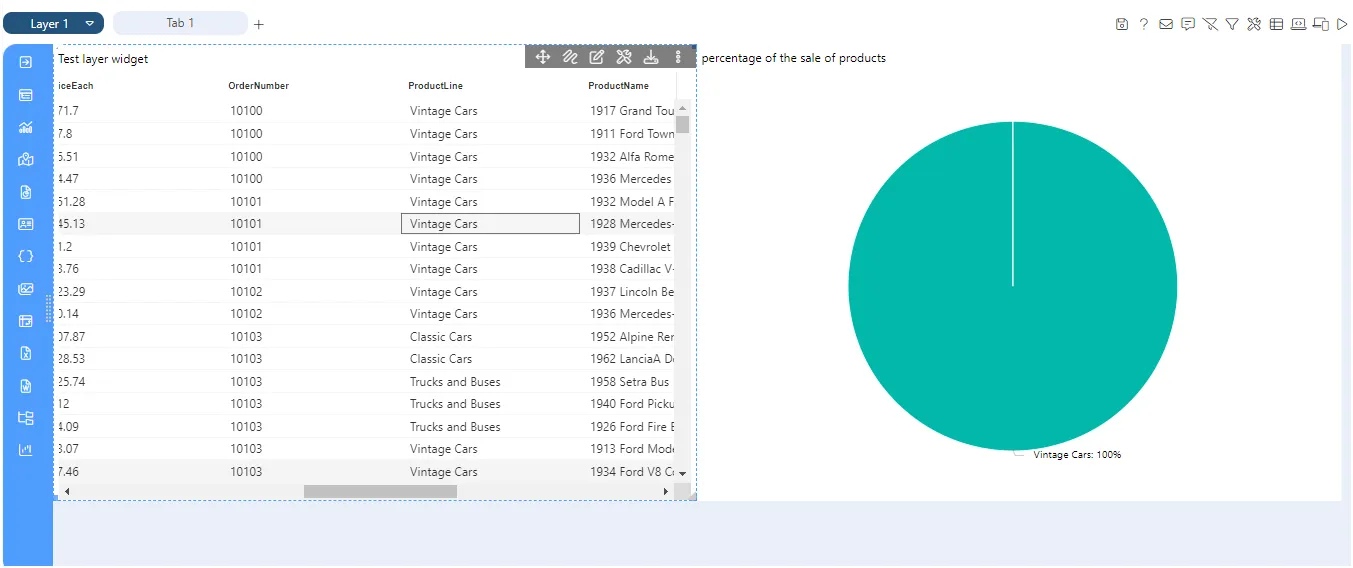Click the squiggle style icon on widget toolbar
The height and width of the screenshot is (568, 1353).
tap(570, 57)
